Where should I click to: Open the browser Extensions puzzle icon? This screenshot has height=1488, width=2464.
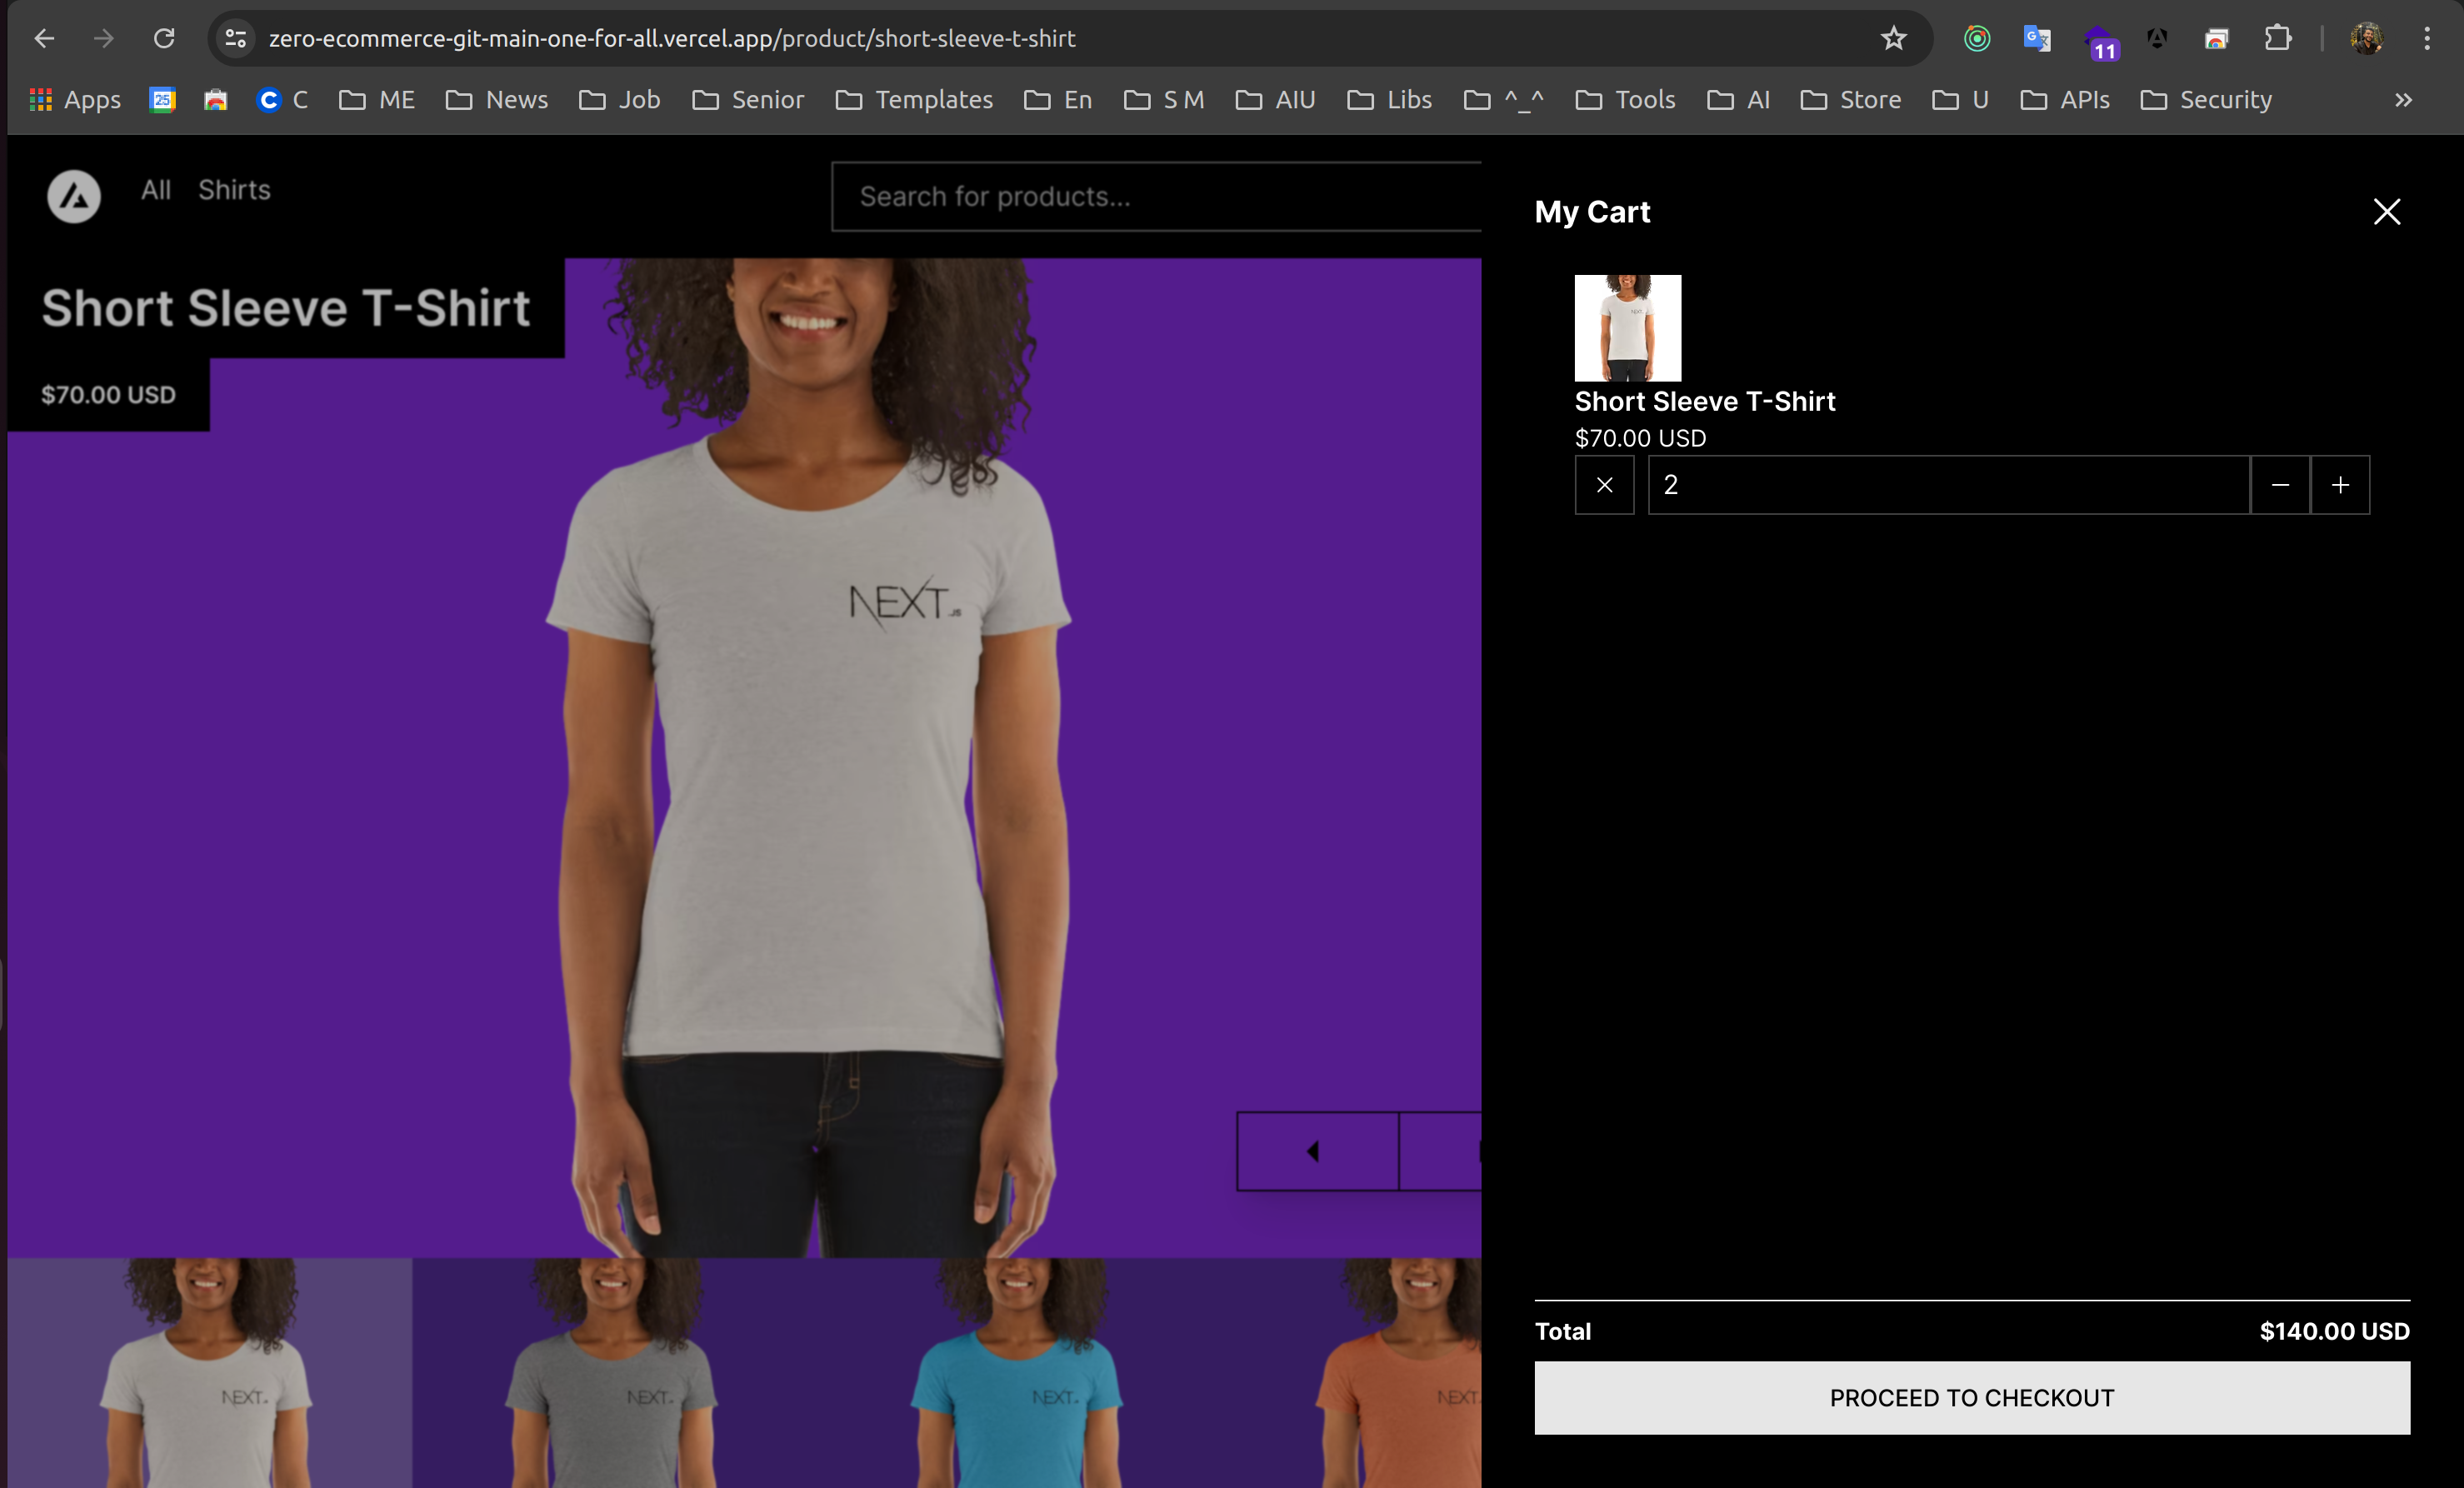pyautogui.click(x=2277, y=39)
